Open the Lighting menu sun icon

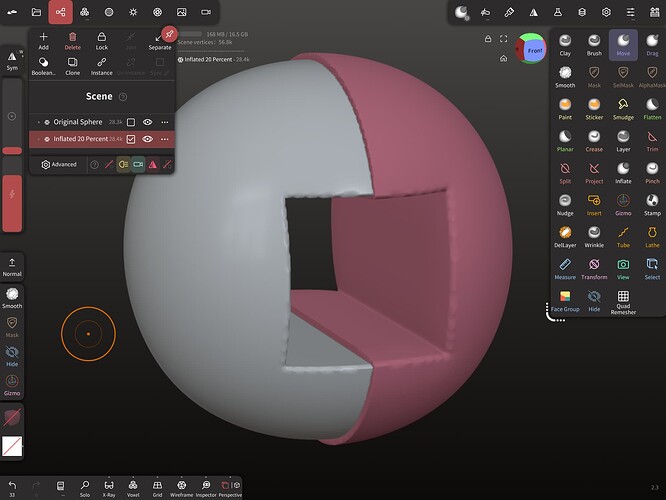coord(133,12)
